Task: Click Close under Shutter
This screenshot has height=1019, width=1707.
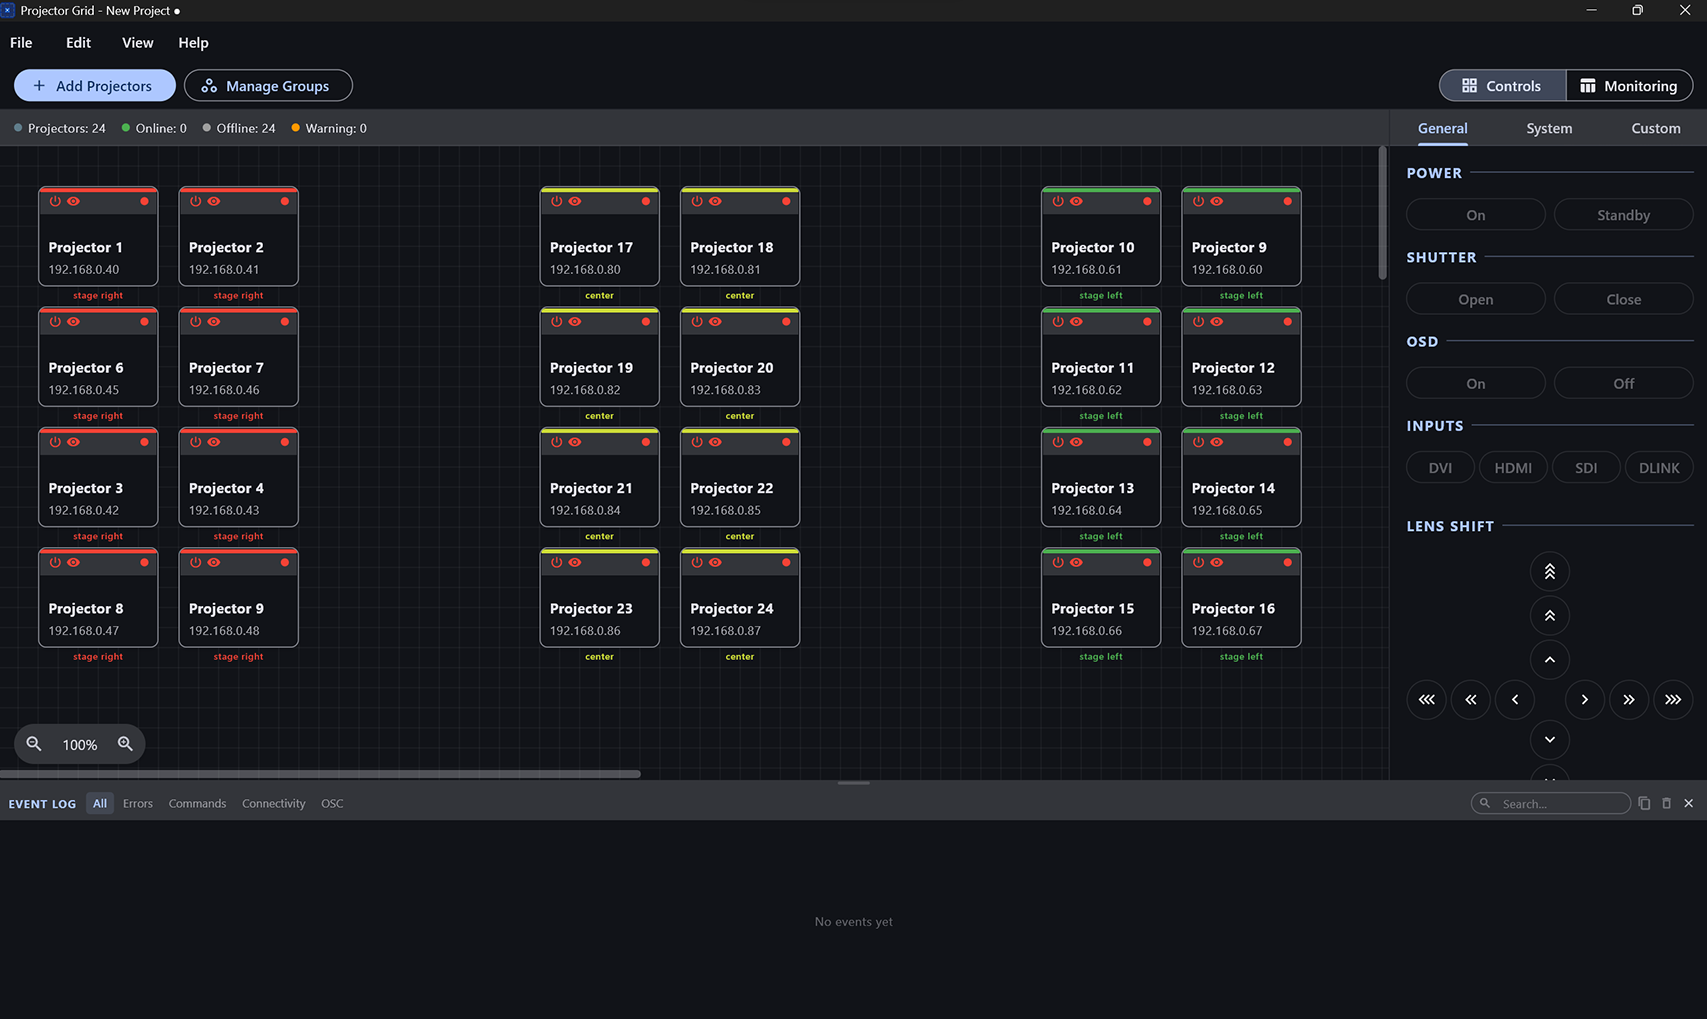Action: (x=1623, y=299)
